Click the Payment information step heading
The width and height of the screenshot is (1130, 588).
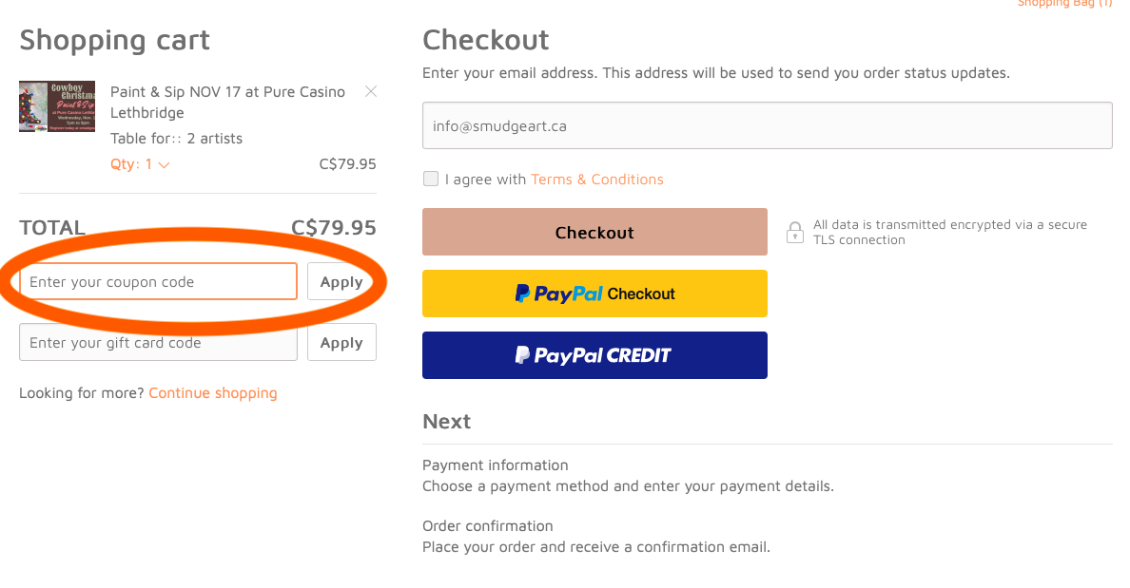pos(495,466)
